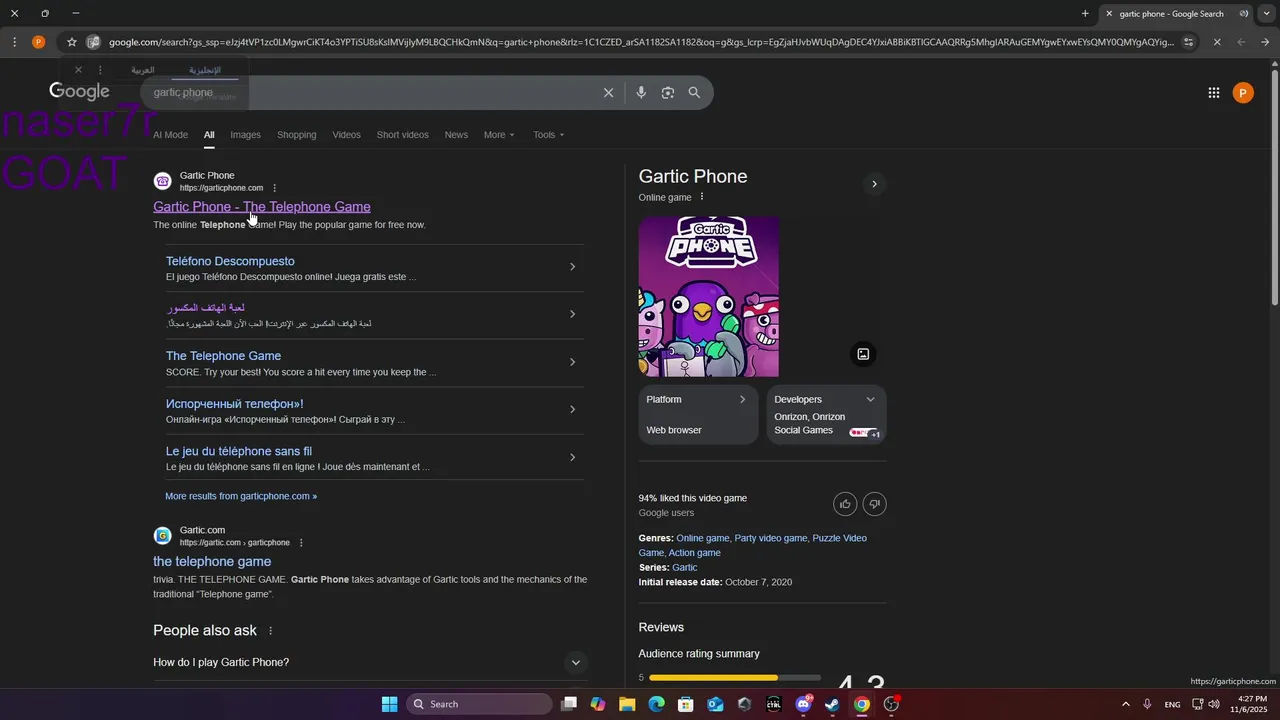The width and height of the screenshot is (1280, 720).
Task: Switch to Images results tab
Action: click(245, 135)
